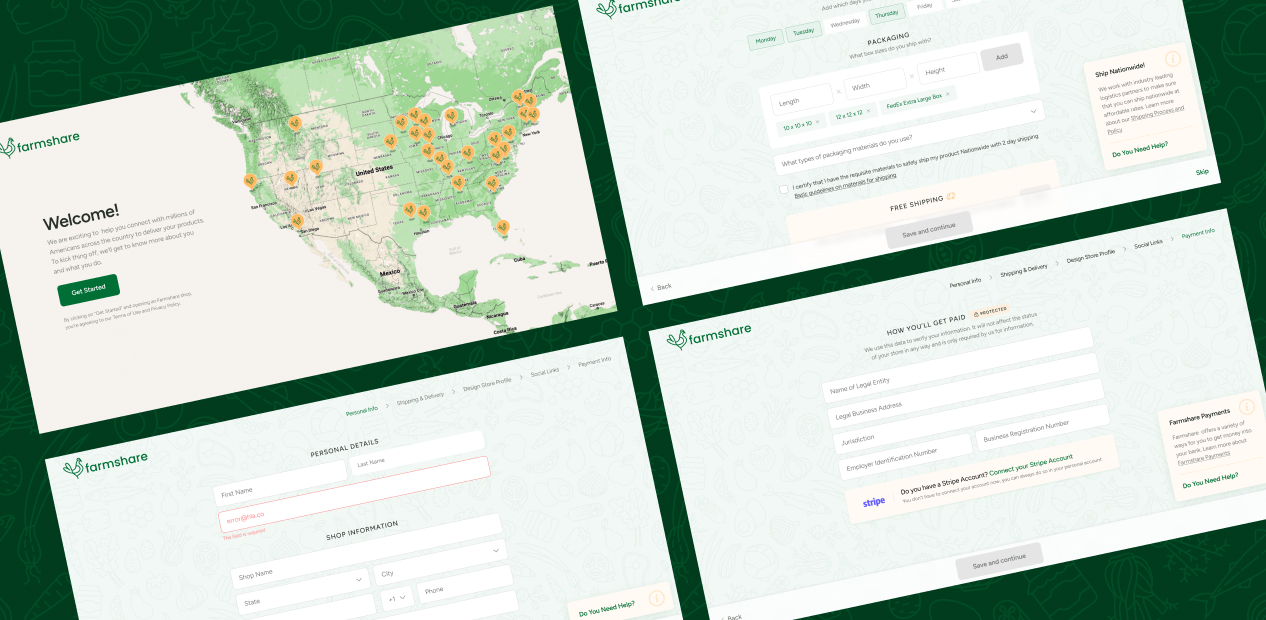
Task: Click the info icon in the Farmshare Payments card
Action: (1246, 406)
